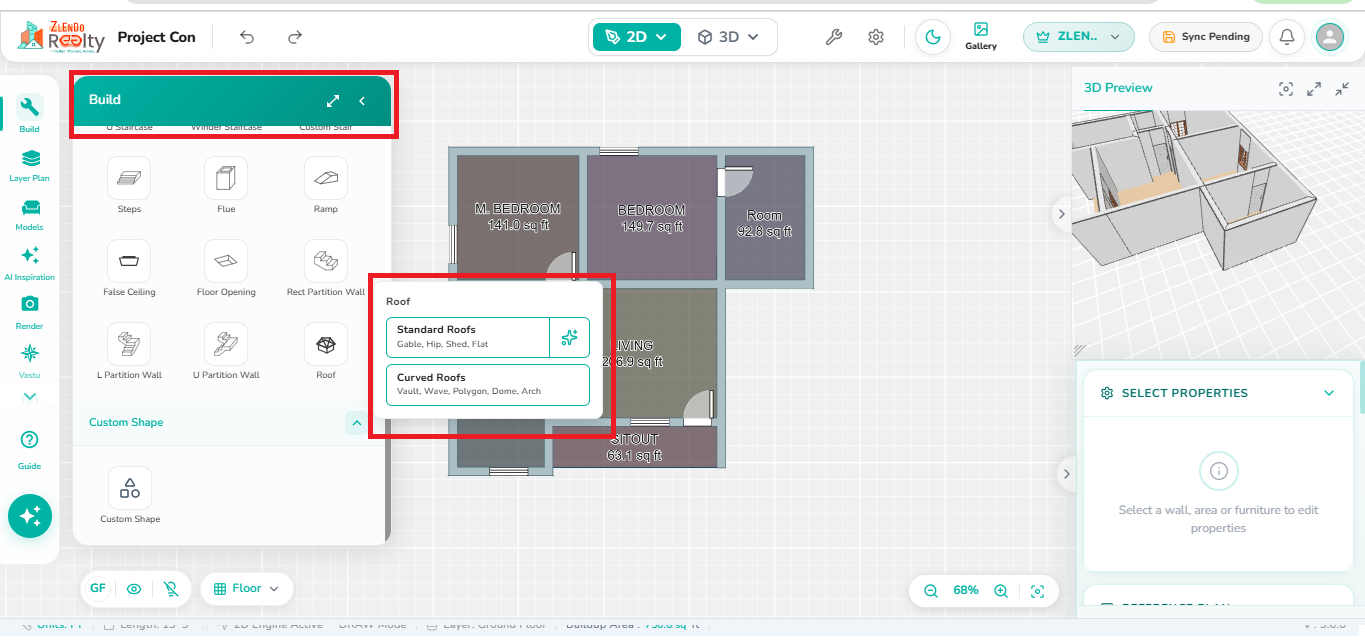Open AI Inspiration tool
The width and height of the screenshot is (1365, 641).
click(x=30, y=263)
